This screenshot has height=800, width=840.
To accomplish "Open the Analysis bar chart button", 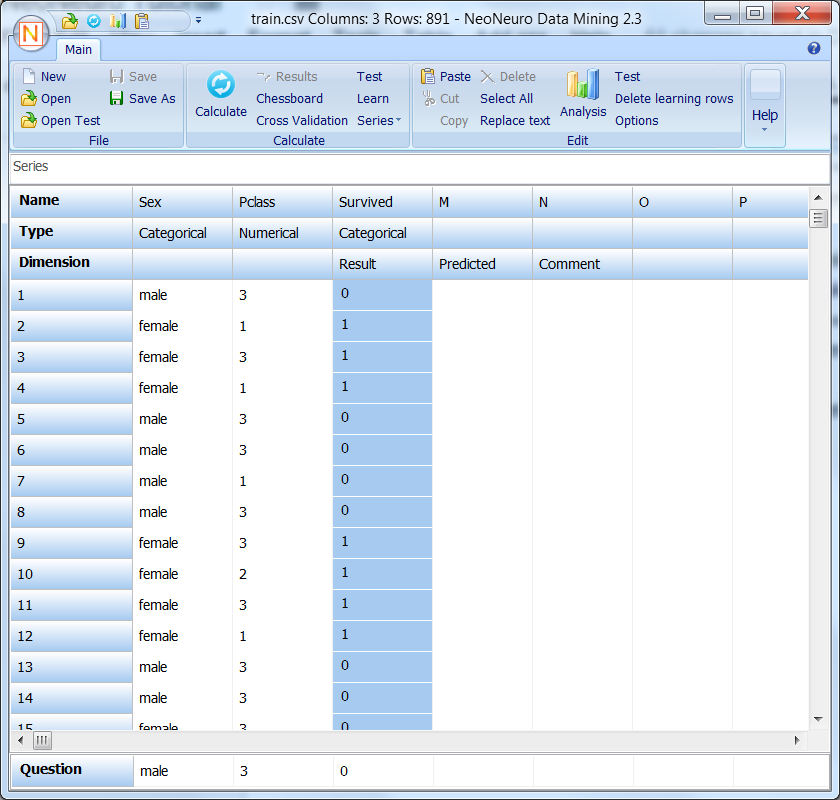I will [583, 94].
